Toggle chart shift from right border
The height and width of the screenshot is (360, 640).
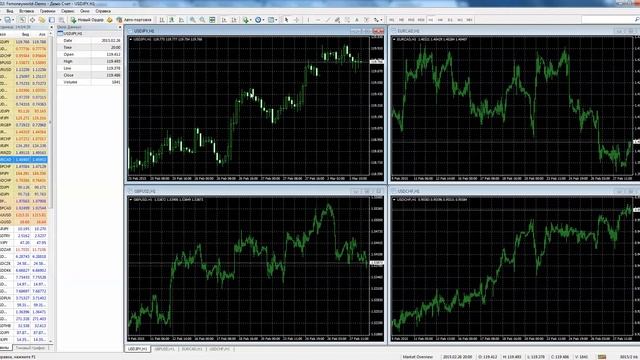click(x=234, y=20)
